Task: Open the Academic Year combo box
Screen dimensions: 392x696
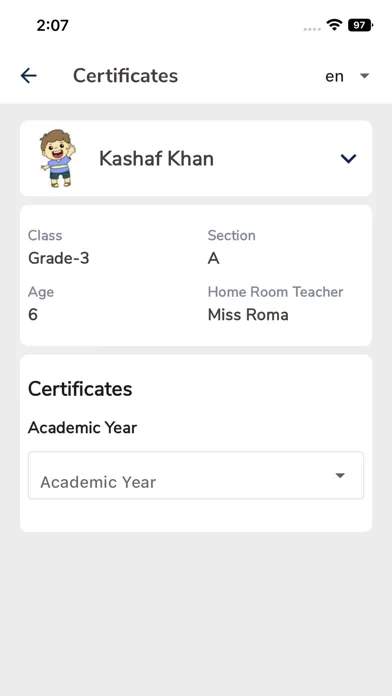Action: pos(196,475)
